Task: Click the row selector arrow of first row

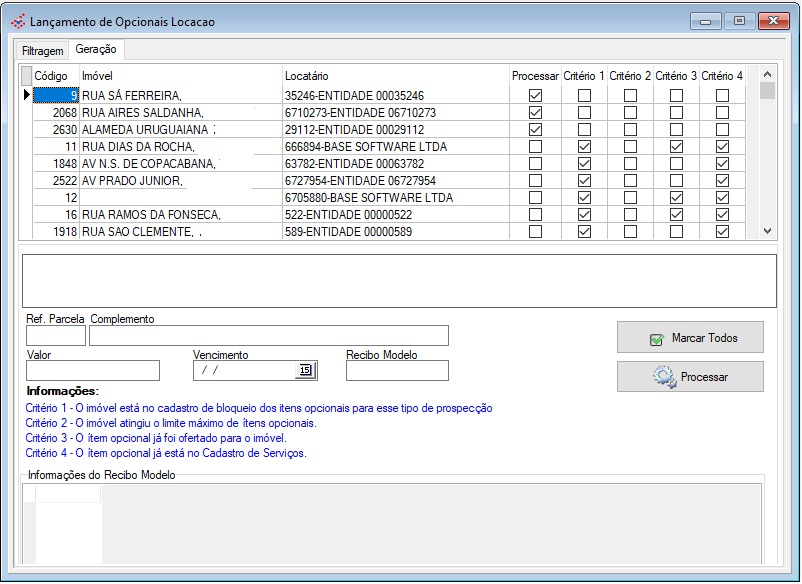Action: tap(27, 96)
